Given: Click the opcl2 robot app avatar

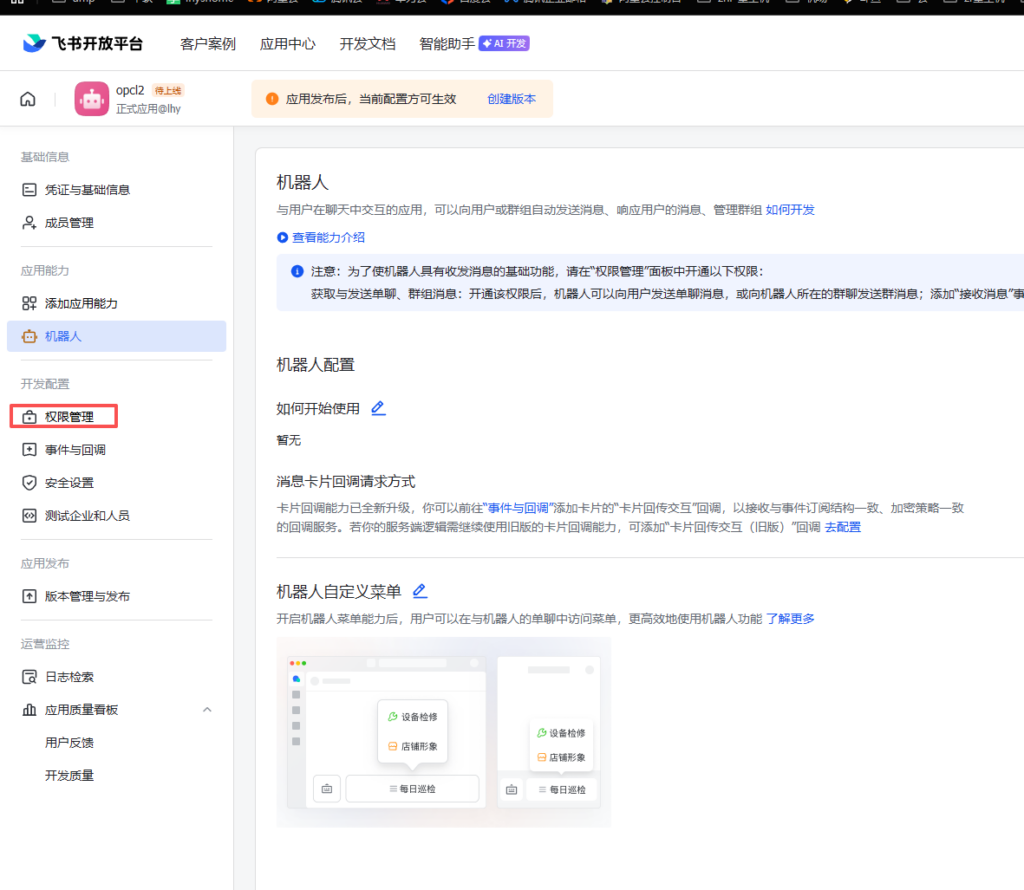Looking at the screenshot, I should [x=91, y=98].
